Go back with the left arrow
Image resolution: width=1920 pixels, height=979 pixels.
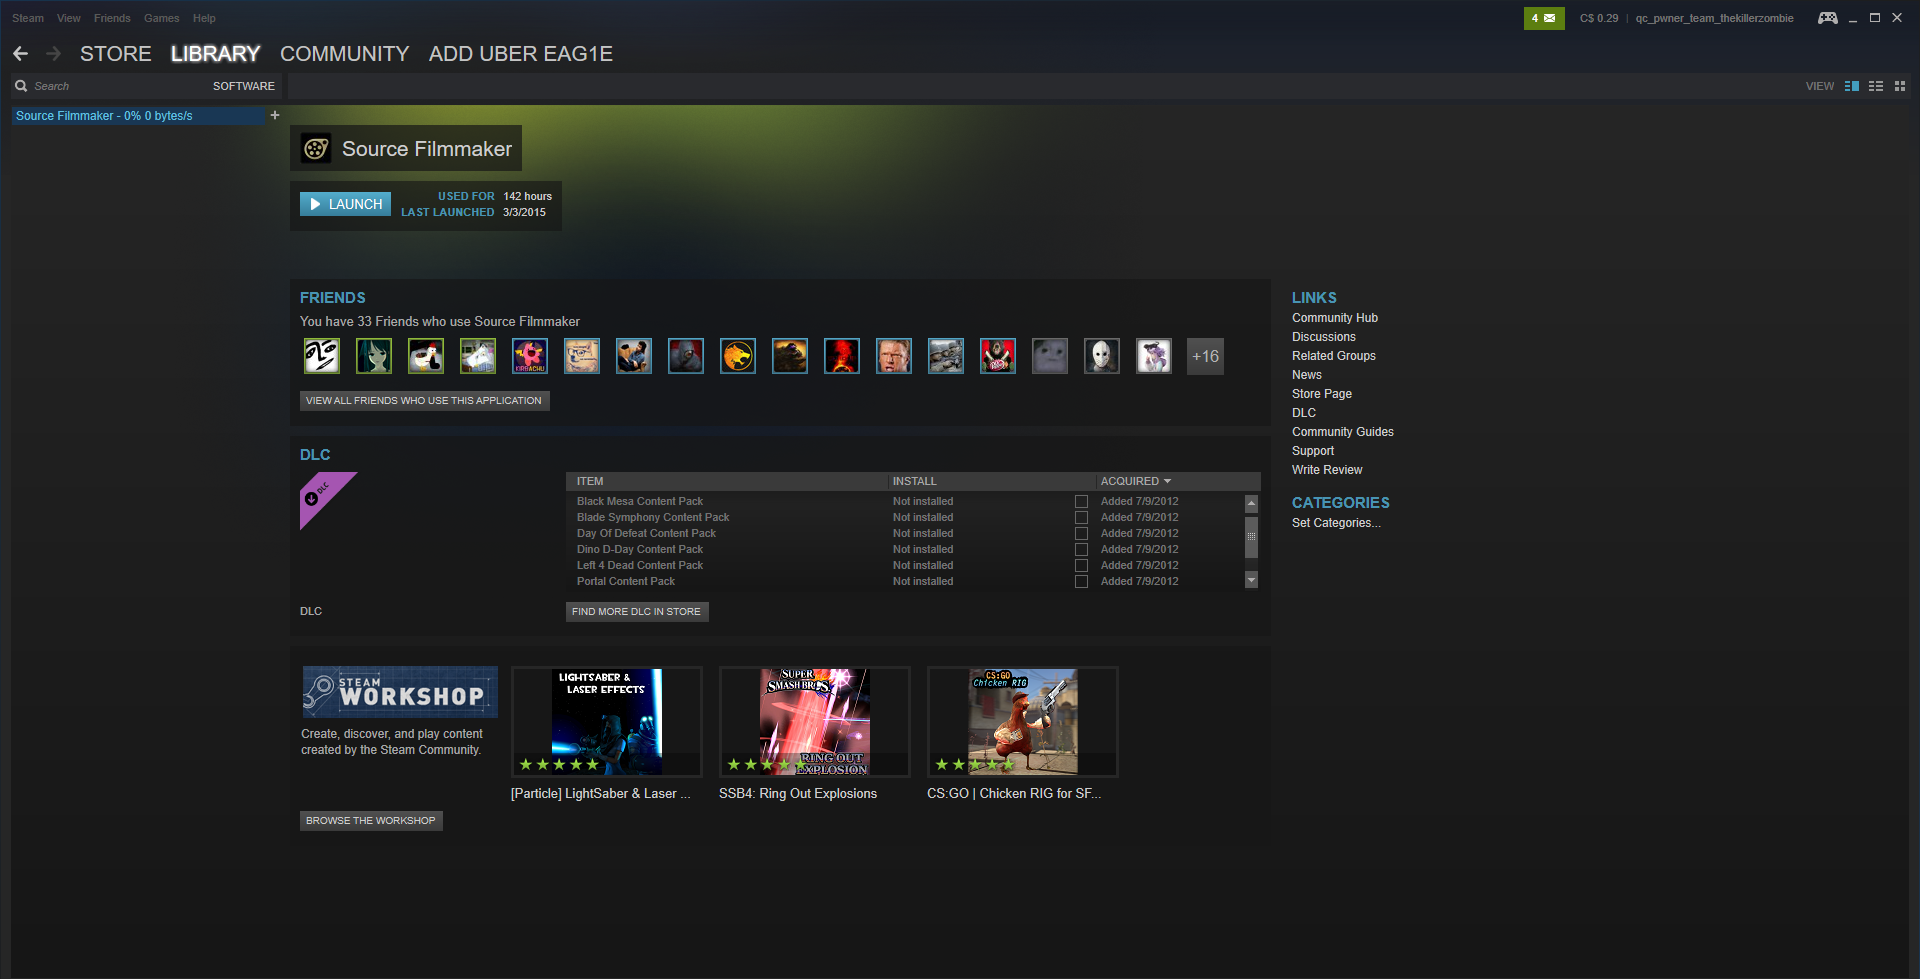tap(21, 54)
